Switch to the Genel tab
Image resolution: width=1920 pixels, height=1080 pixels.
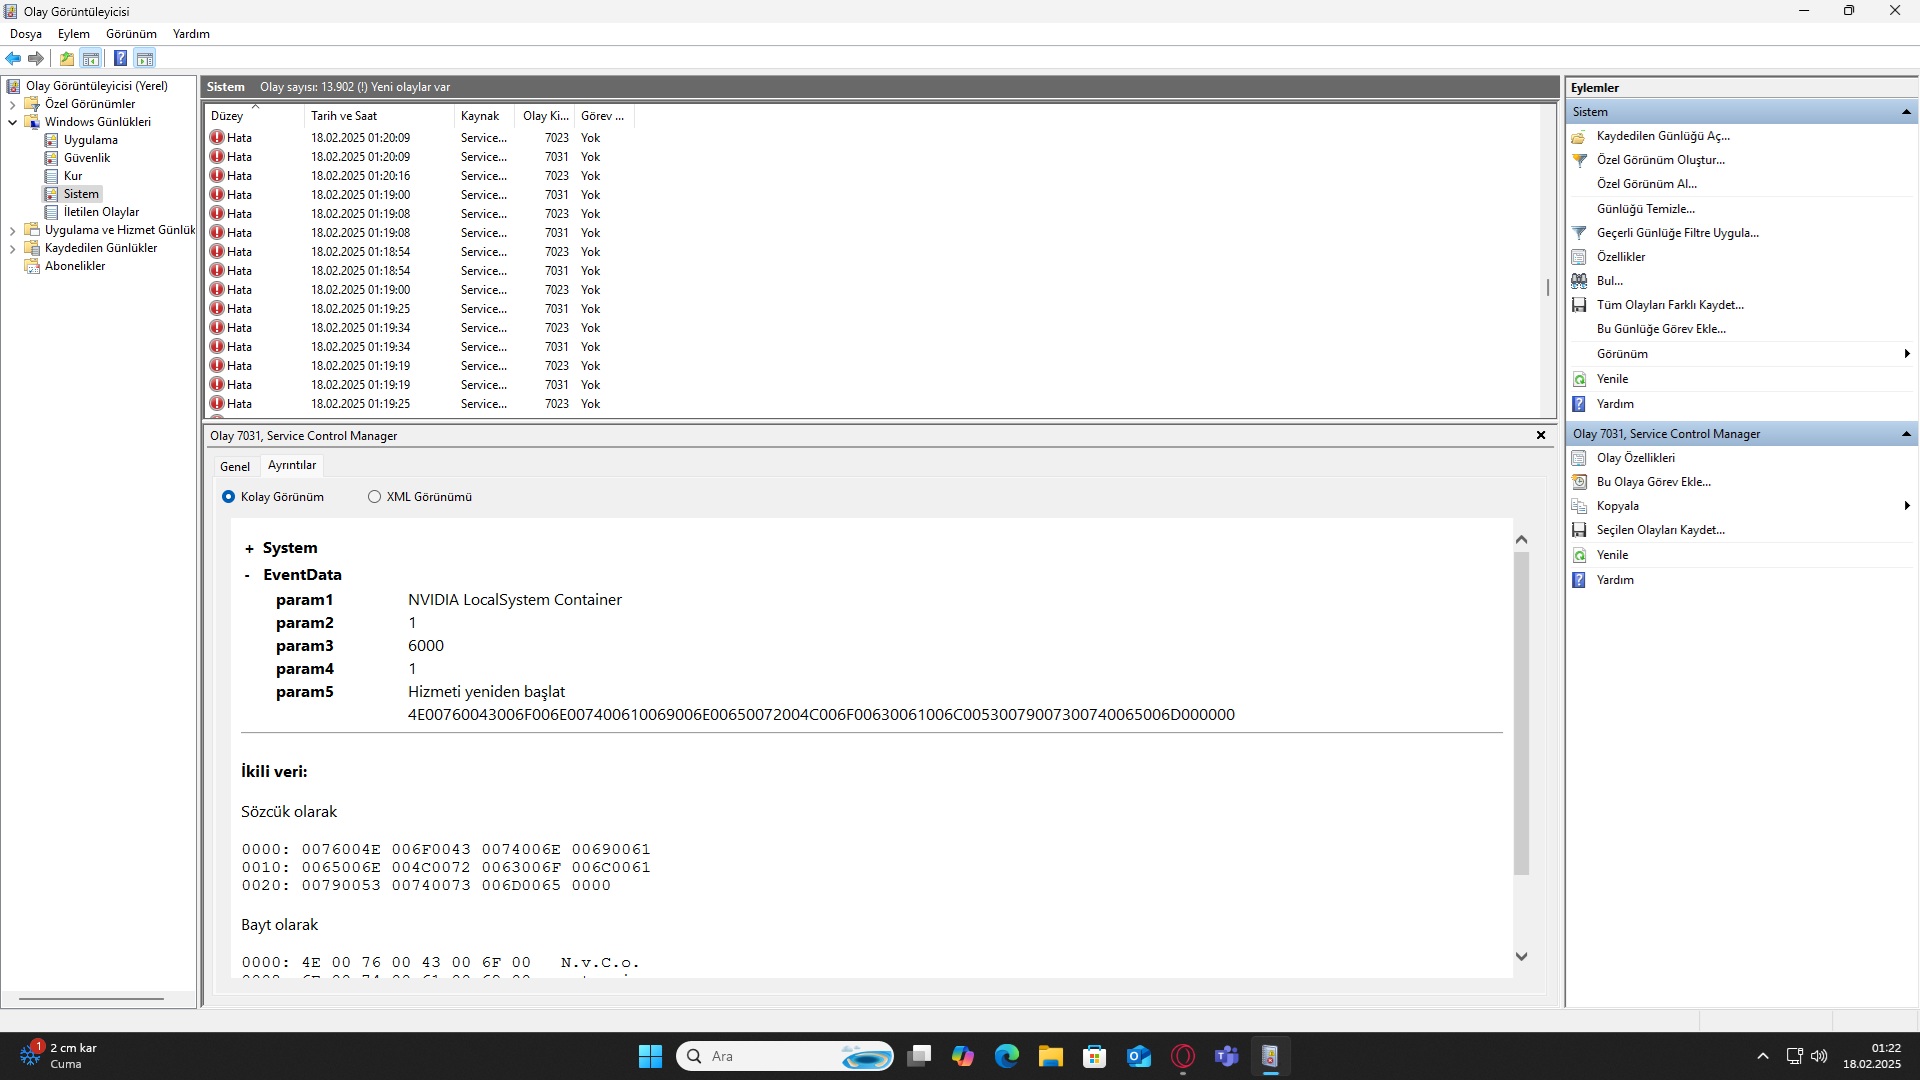235,467
